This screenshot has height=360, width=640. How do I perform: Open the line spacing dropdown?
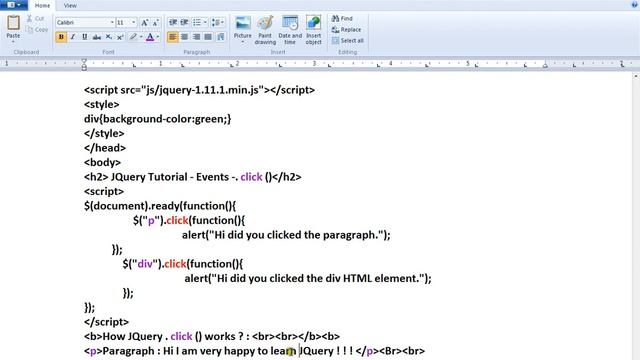click(x=218, y=22)
